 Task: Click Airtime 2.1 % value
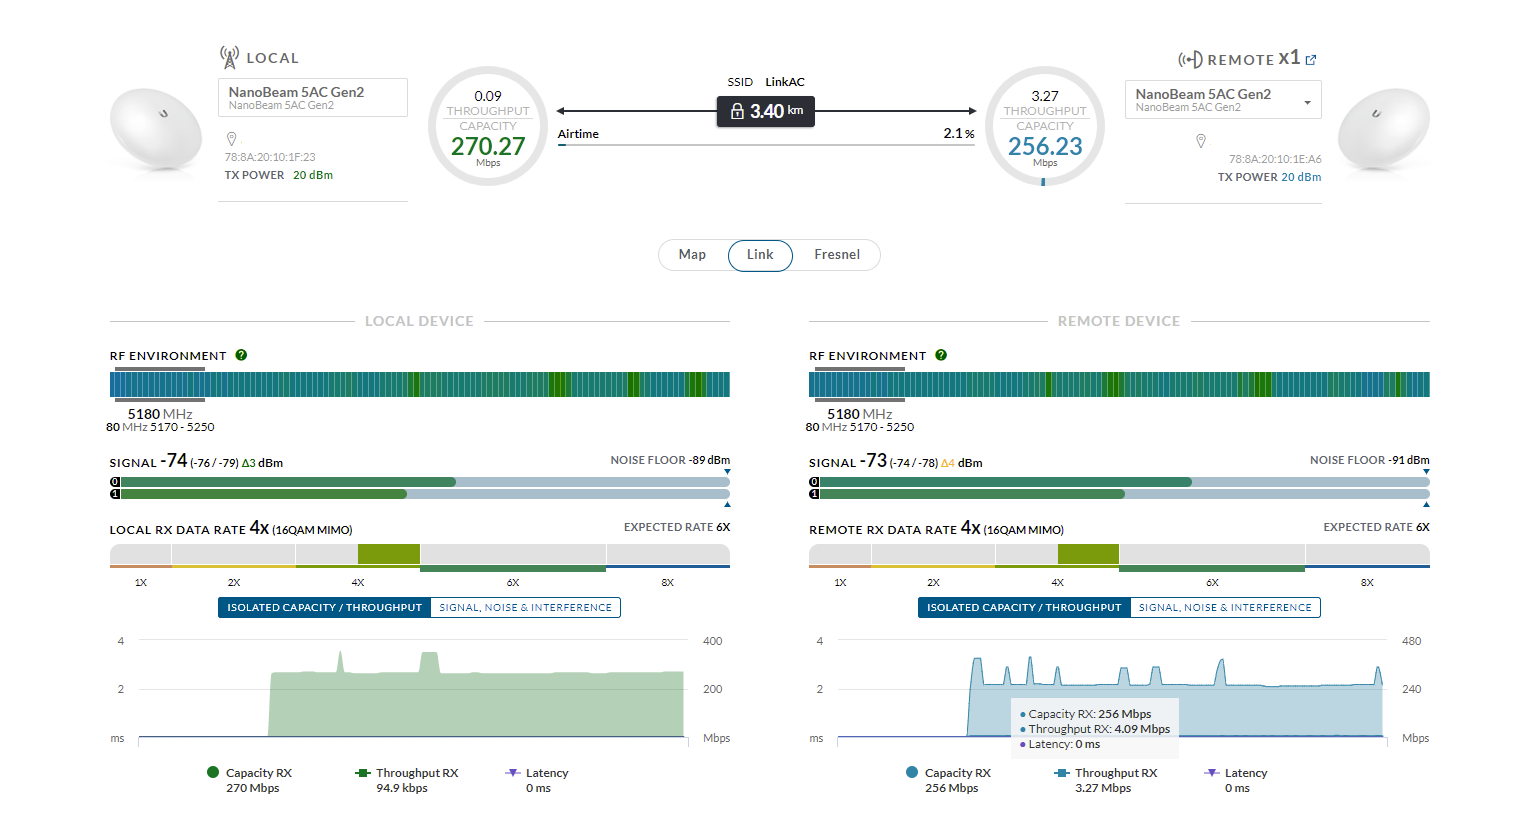pos(959,133)
